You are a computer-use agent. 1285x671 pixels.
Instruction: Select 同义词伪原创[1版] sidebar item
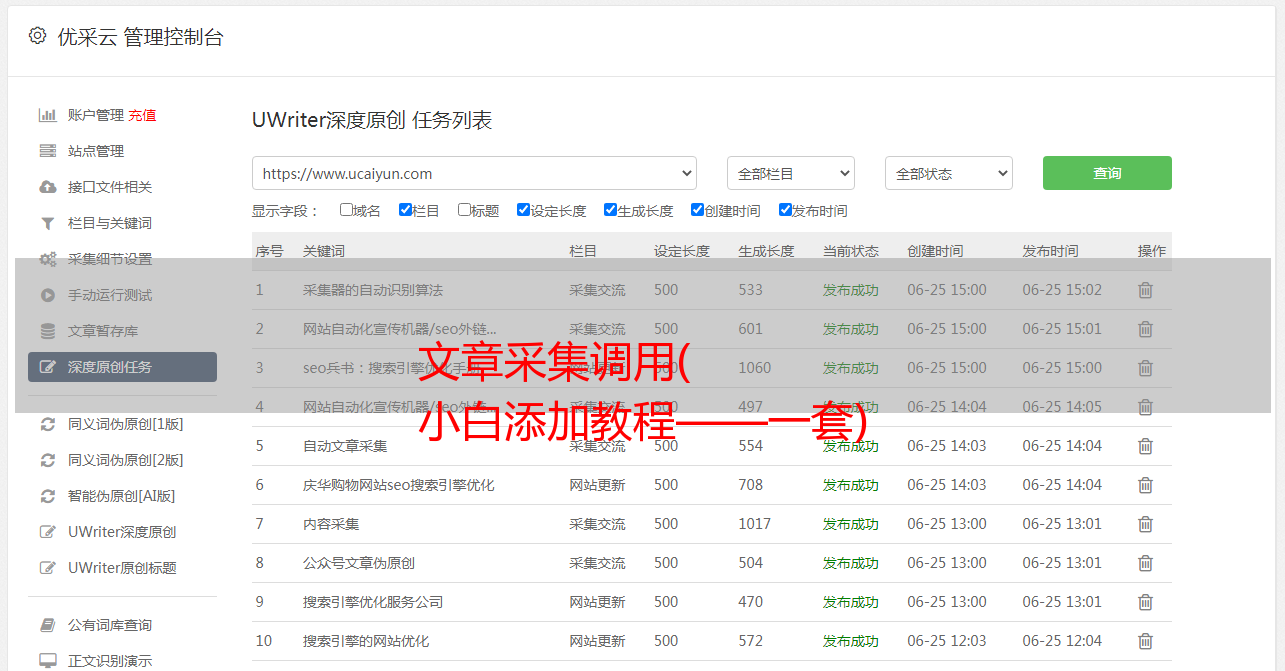point(125,424)
